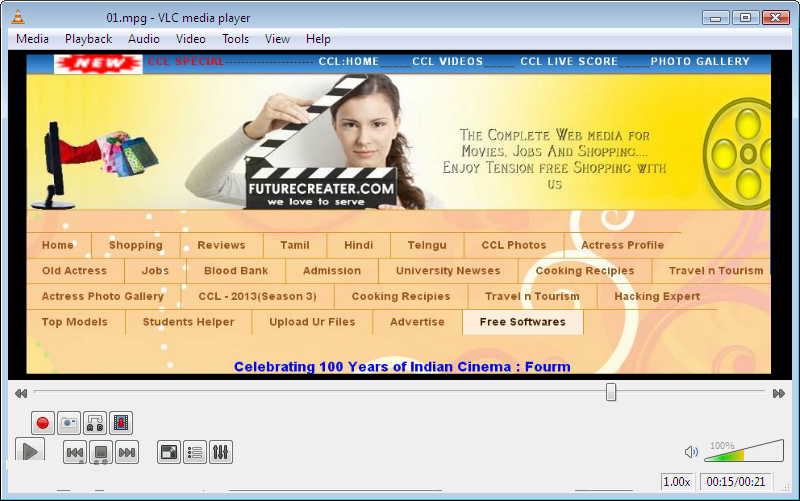800x501 pixels.
Task: Click CCL:HOME in video header
Action: 348,62
